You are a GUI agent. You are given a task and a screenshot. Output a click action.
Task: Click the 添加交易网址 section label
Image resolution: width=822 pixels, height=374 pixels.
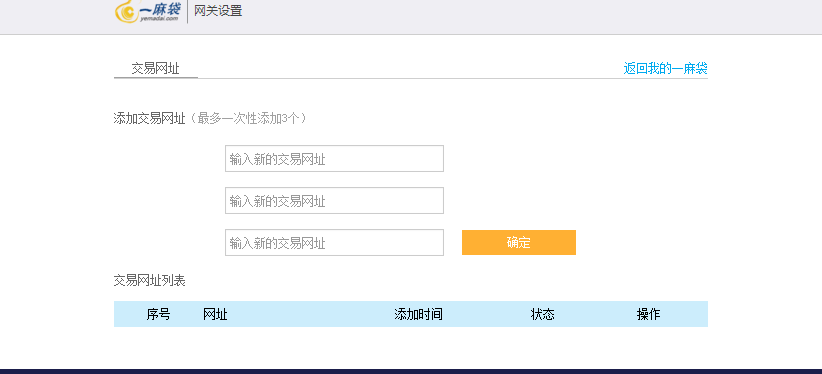[x=150, y=118]
